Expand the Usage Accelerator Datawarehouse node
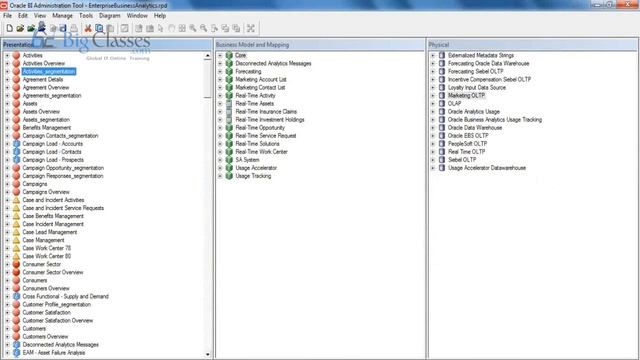The width and height of the screenshot is (640, 360). pos(433,168)
